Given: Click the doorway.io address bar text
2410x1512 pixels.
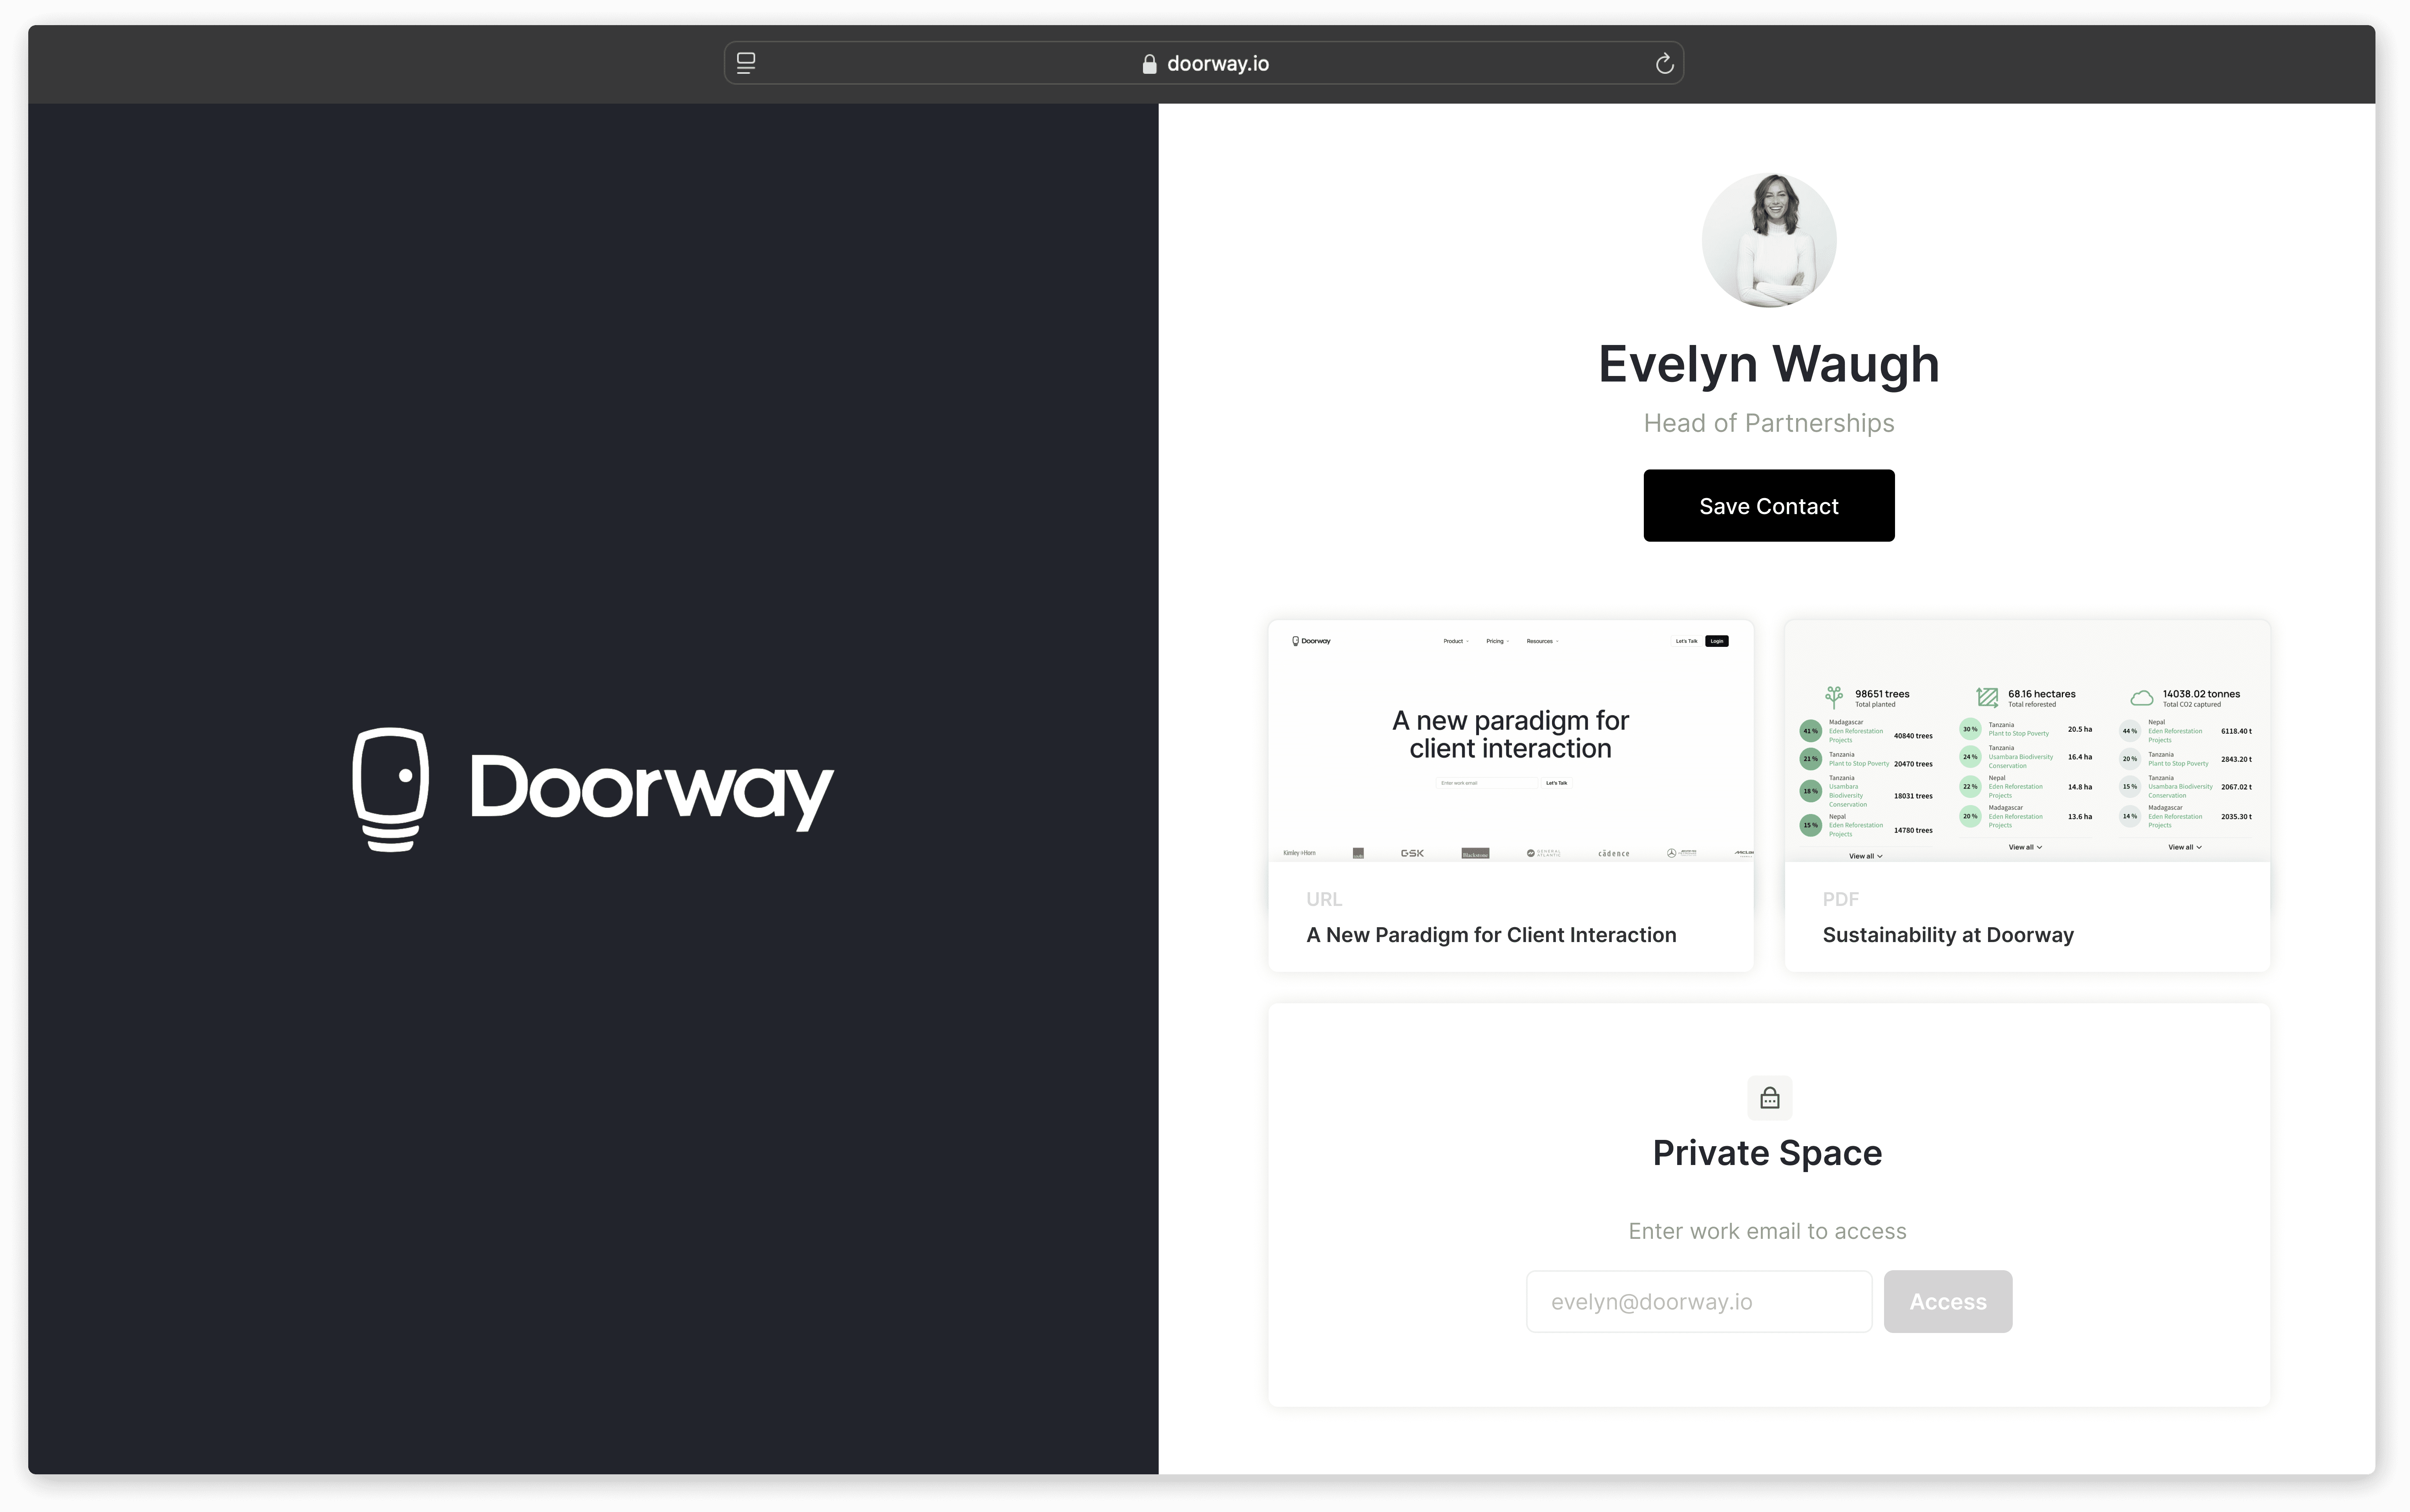Looking at the screenshot, I should click(1218, 64).
